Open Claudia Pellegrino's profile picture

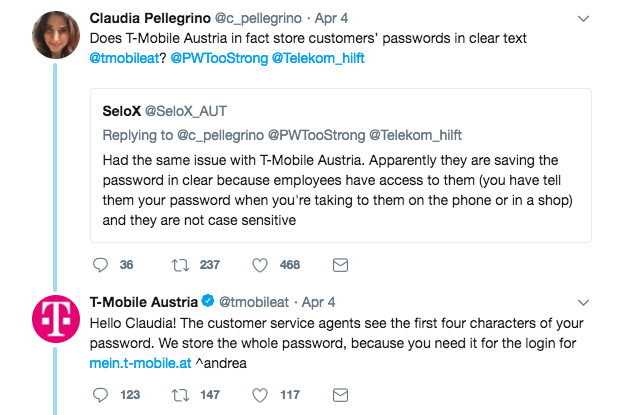pyautogui.click(x=56, y=36)
